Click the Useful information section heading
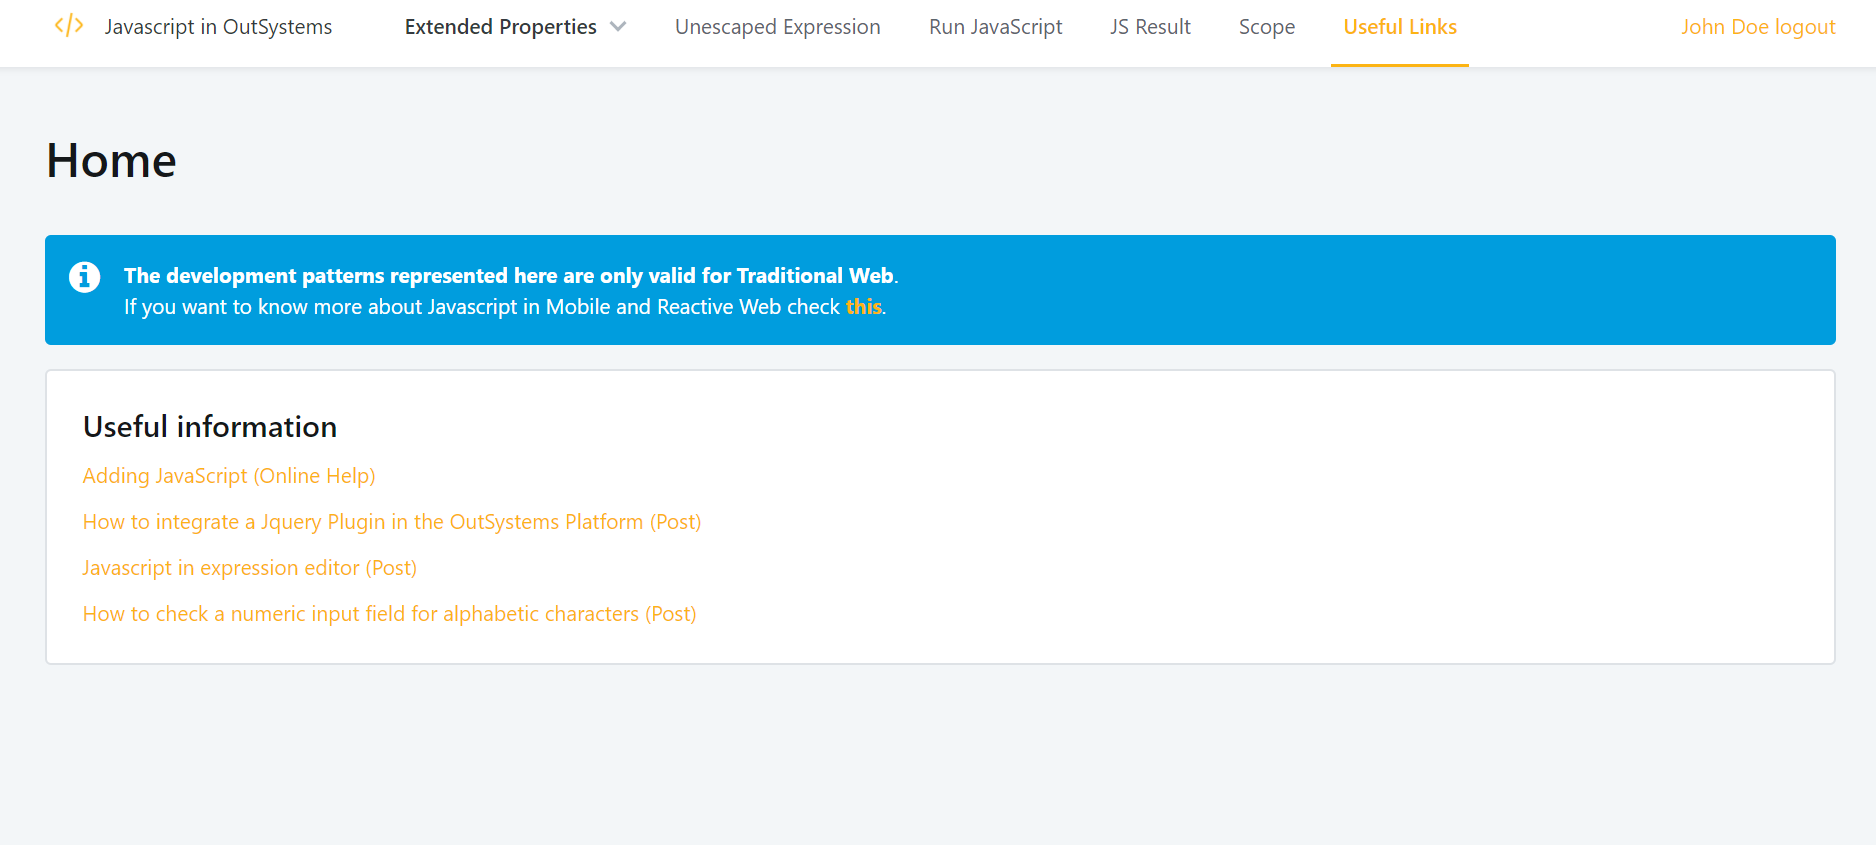1876x845 pixels. tap(210, 427)
